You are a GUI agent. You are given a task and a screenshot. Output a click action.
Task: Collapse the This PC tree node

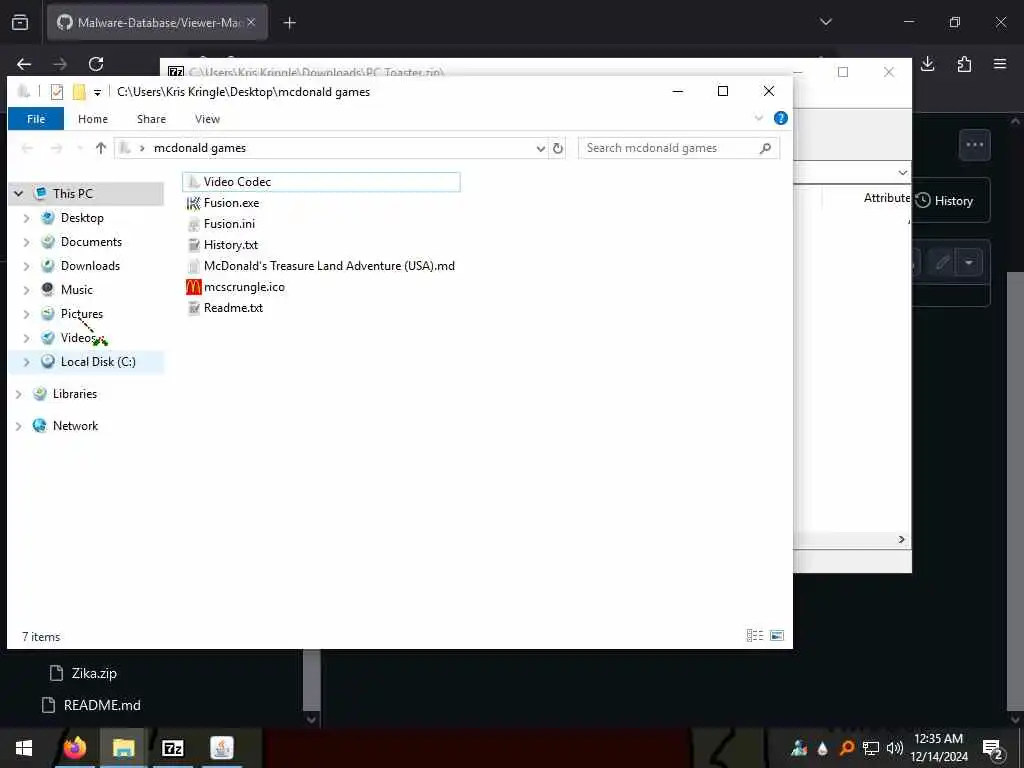18,194
